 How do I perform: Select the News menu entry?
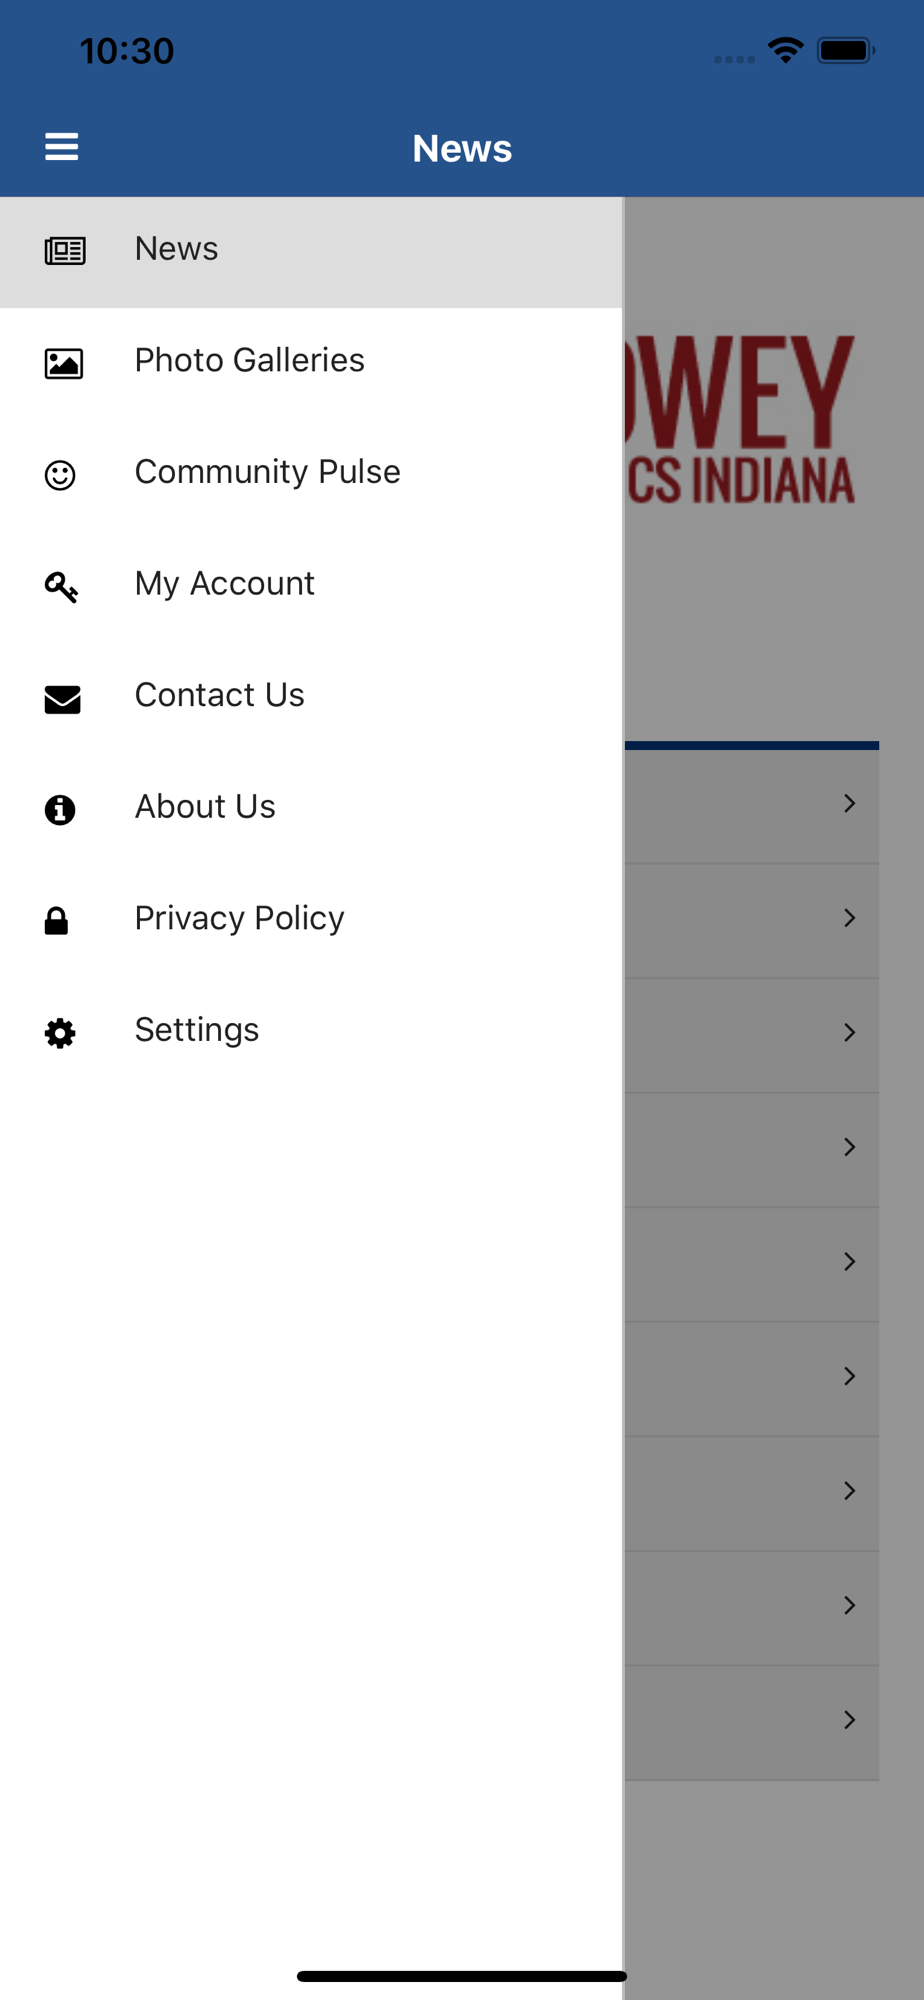pos(311,252)
